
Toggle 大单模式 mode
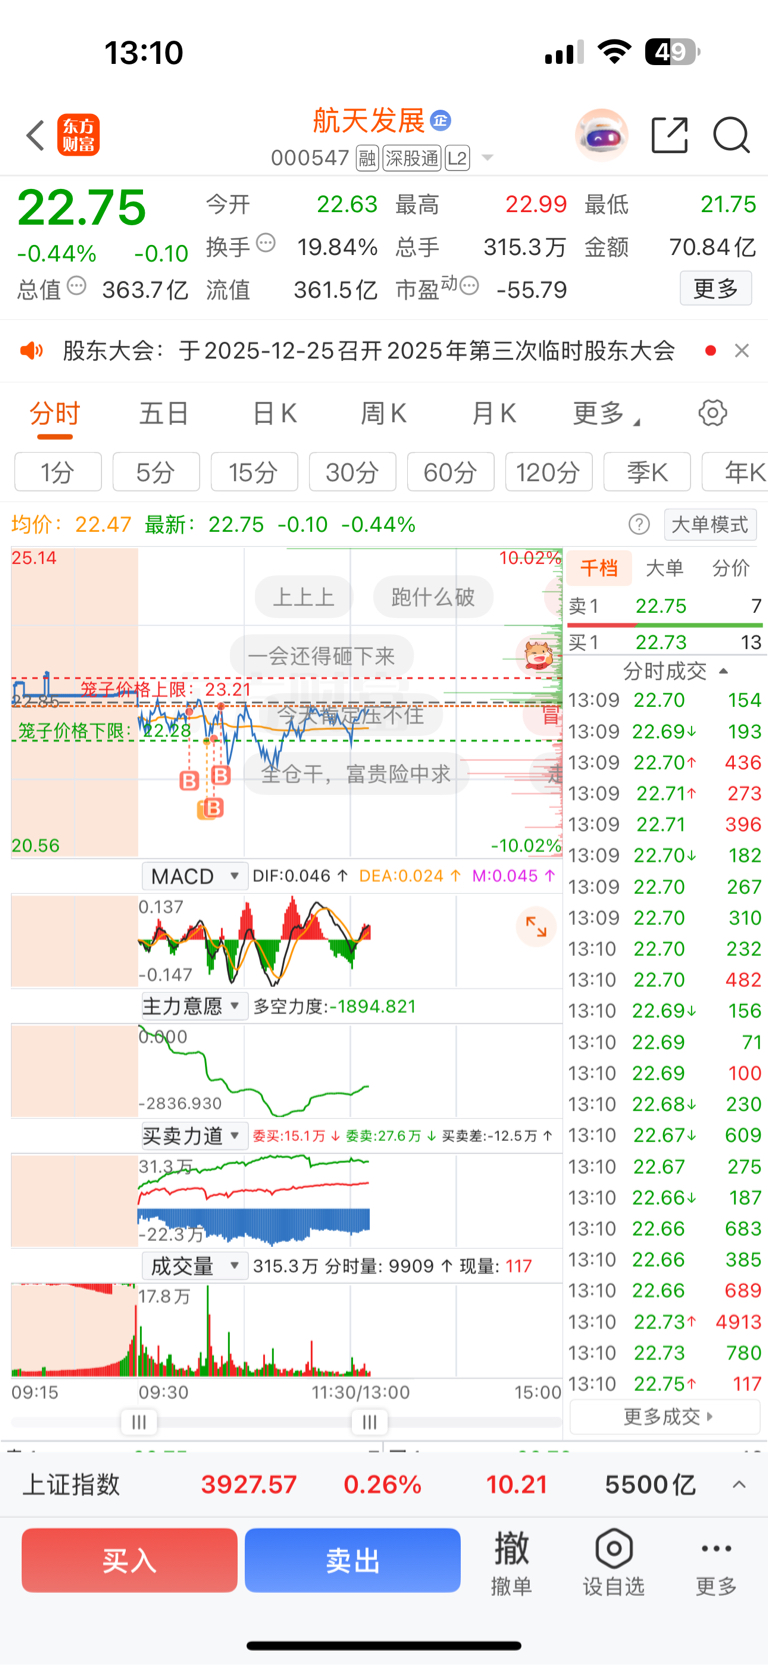coord(710,524)
